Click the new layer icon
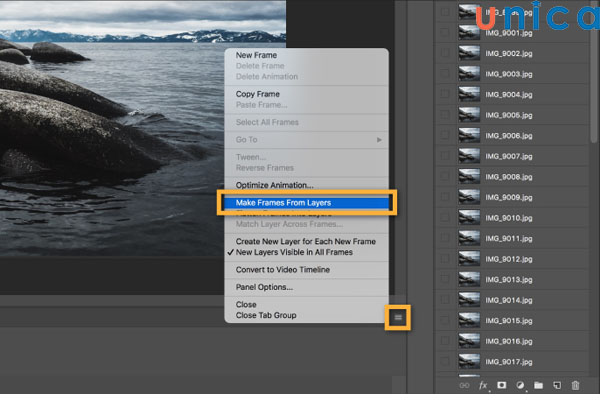Image resolution: width=600 pixels, height=400 pixels. click(x=556, y=385)
